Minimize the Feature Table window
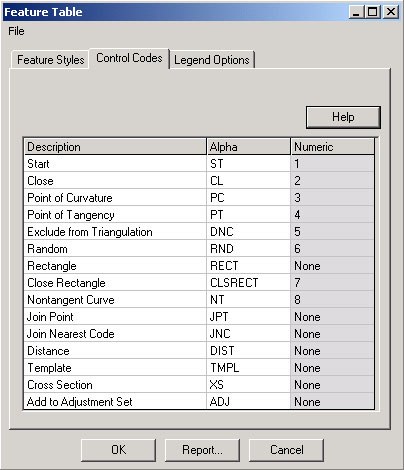Image resolution: width=404 pixels, height=470 pixels. tap(356, 12)
